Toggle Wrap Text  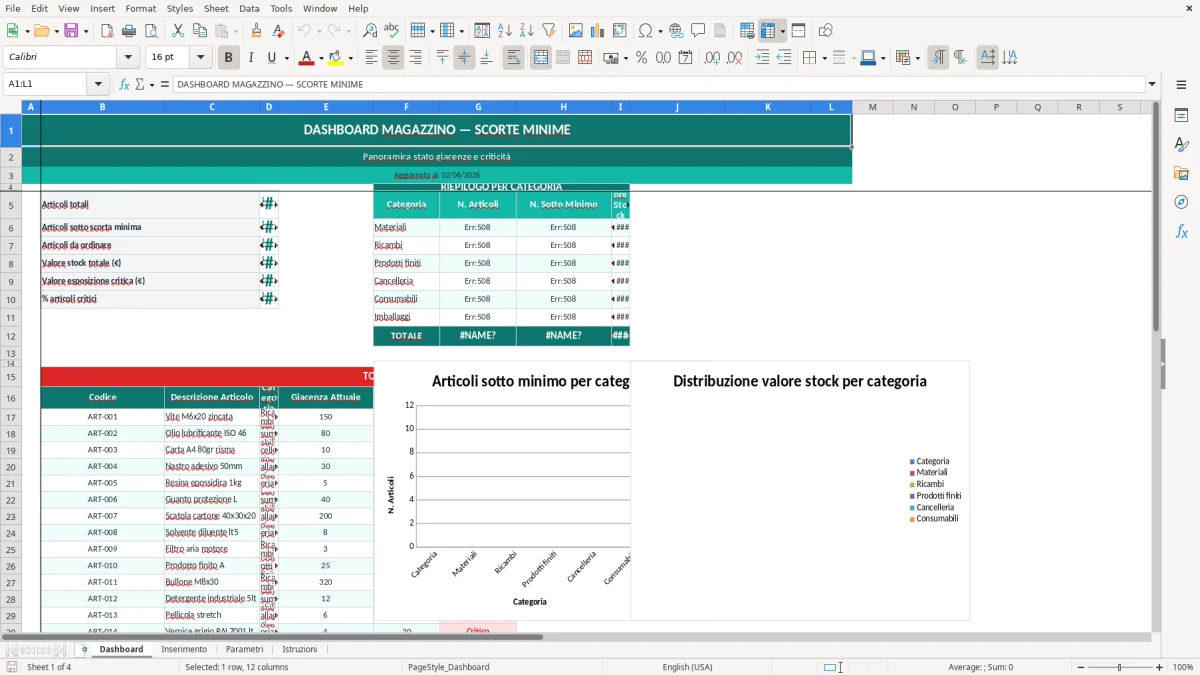point(514,58)
